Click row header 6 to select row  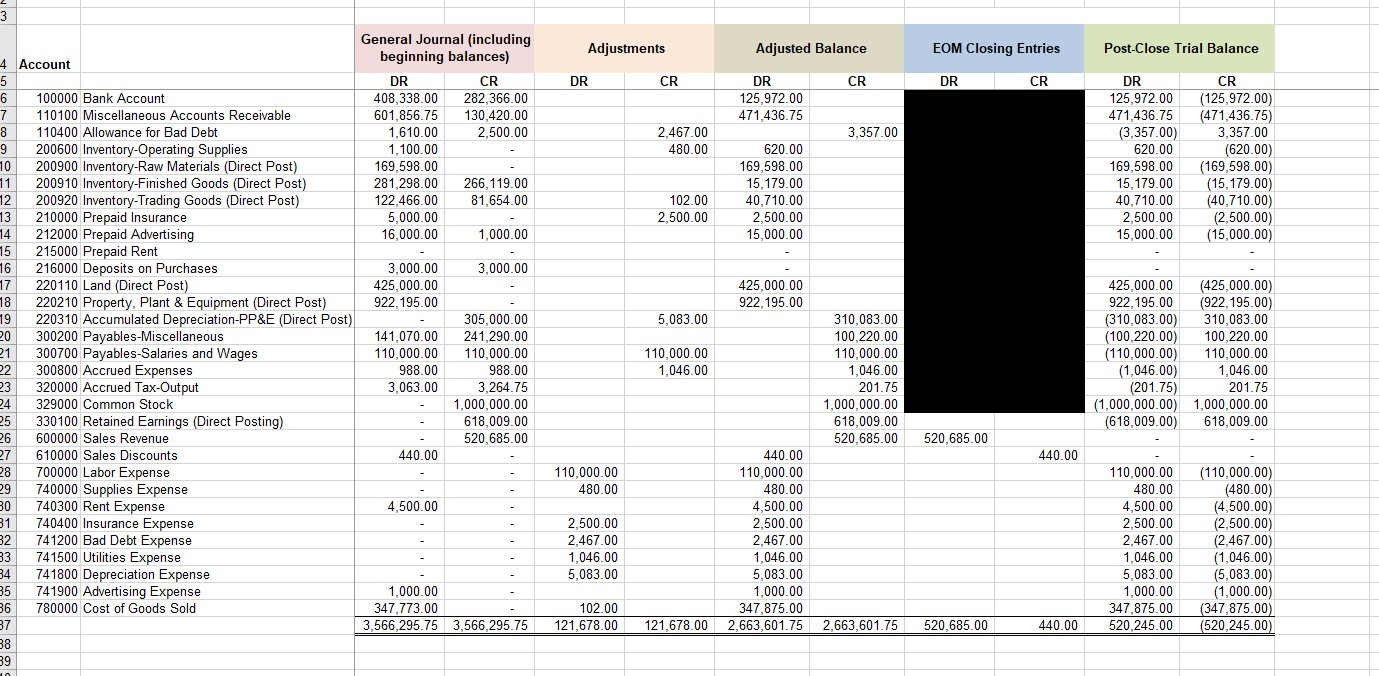(8, 98)
